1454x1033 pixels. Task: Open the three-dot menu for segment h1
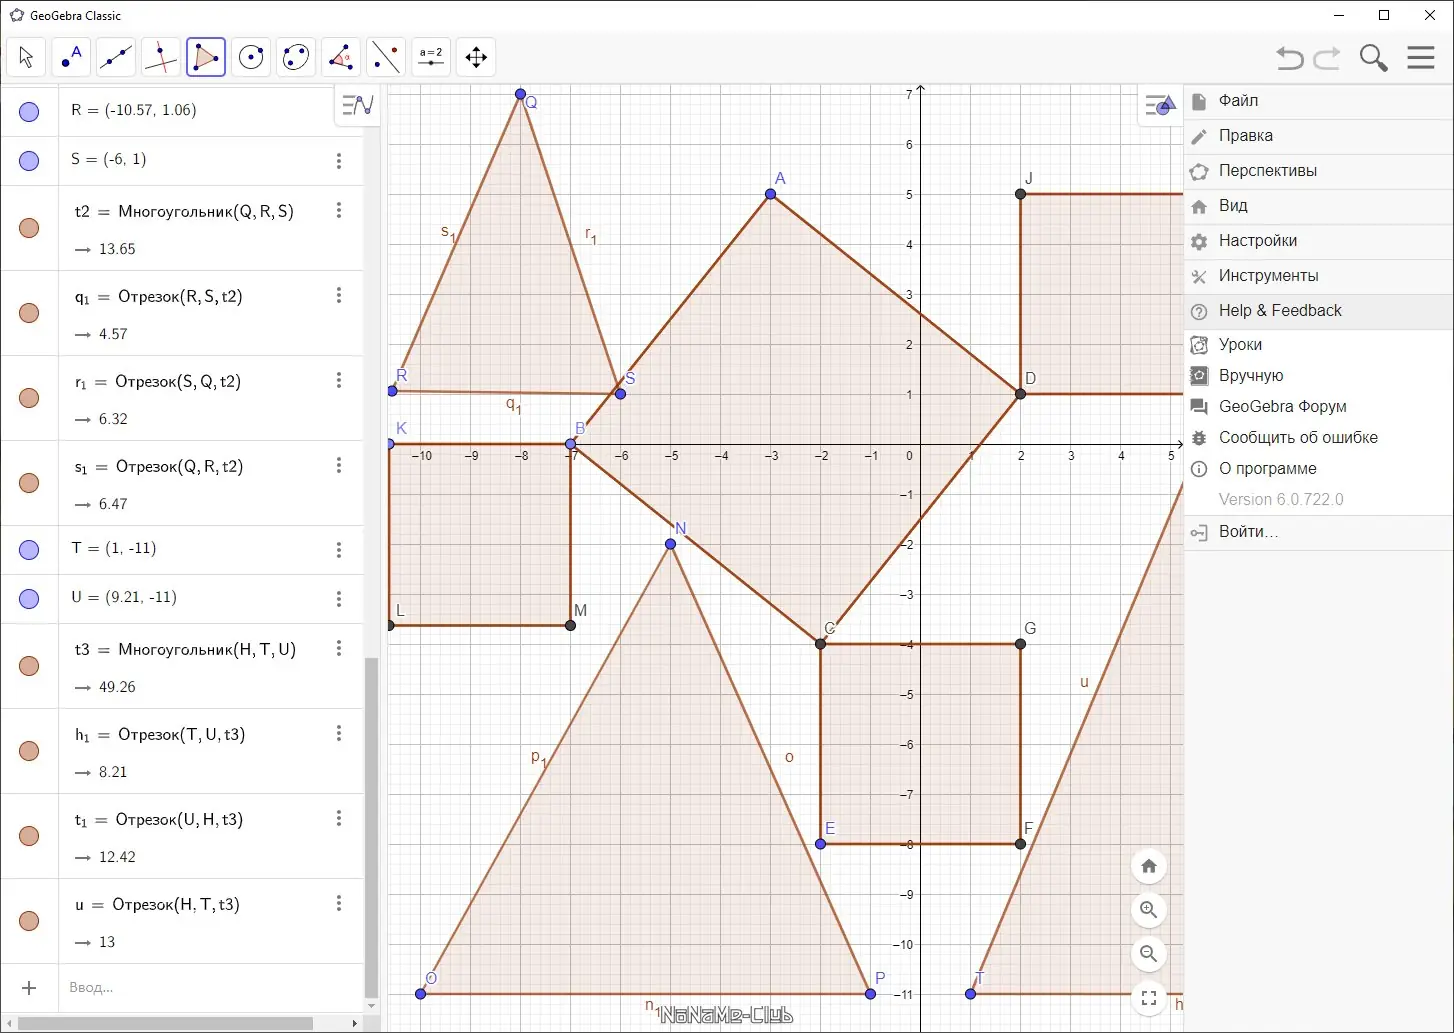[x=339, y=733]
